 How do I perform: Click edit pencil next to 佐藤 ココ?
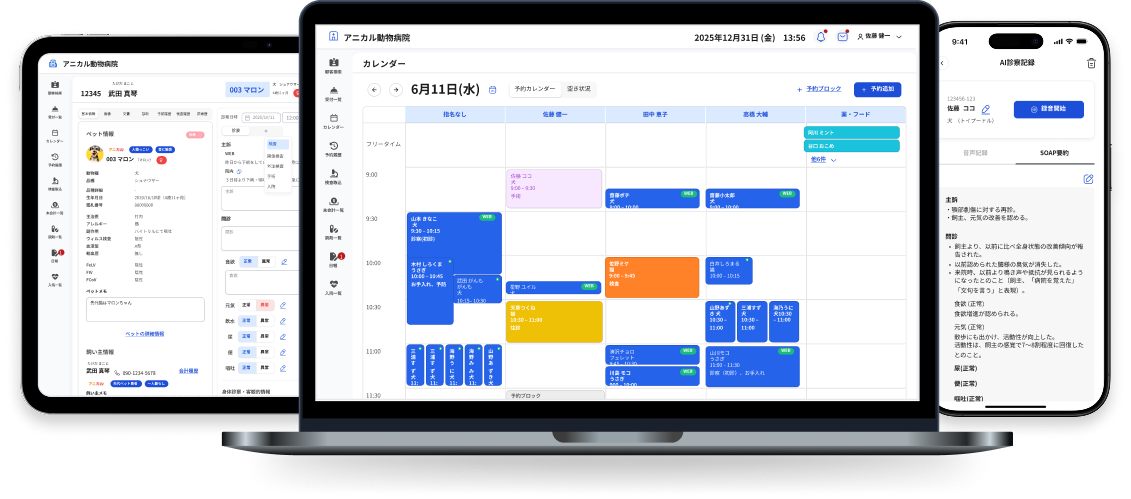(986, 109)
